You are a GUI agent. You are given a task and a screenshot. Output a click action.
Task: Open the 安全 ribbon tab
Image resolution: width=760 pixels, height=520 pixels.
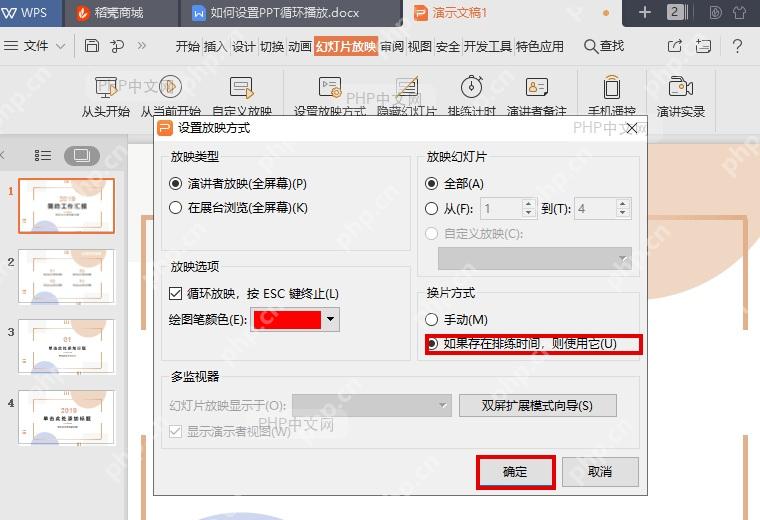coord(447,47)
